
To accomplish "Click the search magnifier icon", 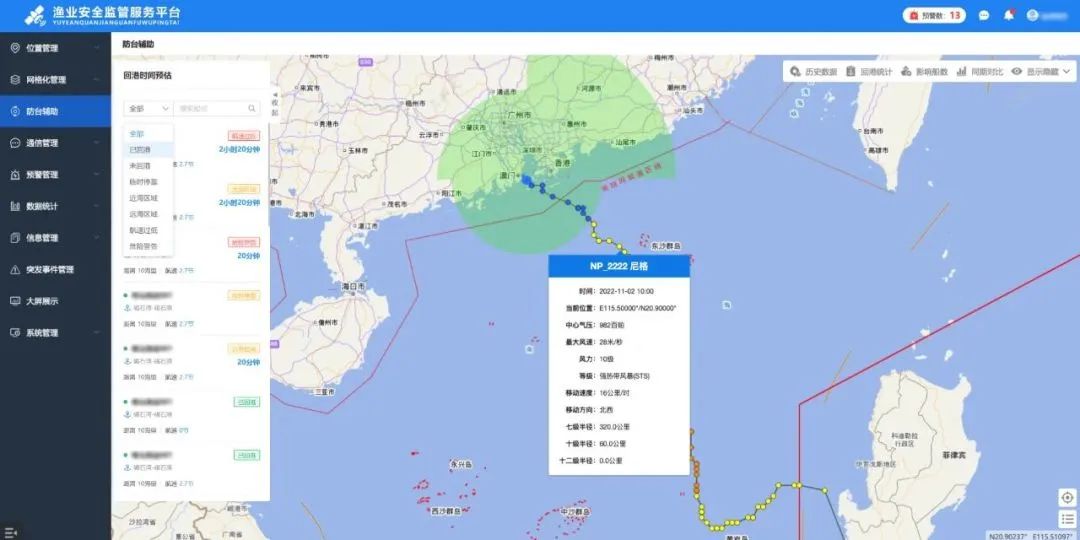I will pyautogui.click(x=252, y=108).
